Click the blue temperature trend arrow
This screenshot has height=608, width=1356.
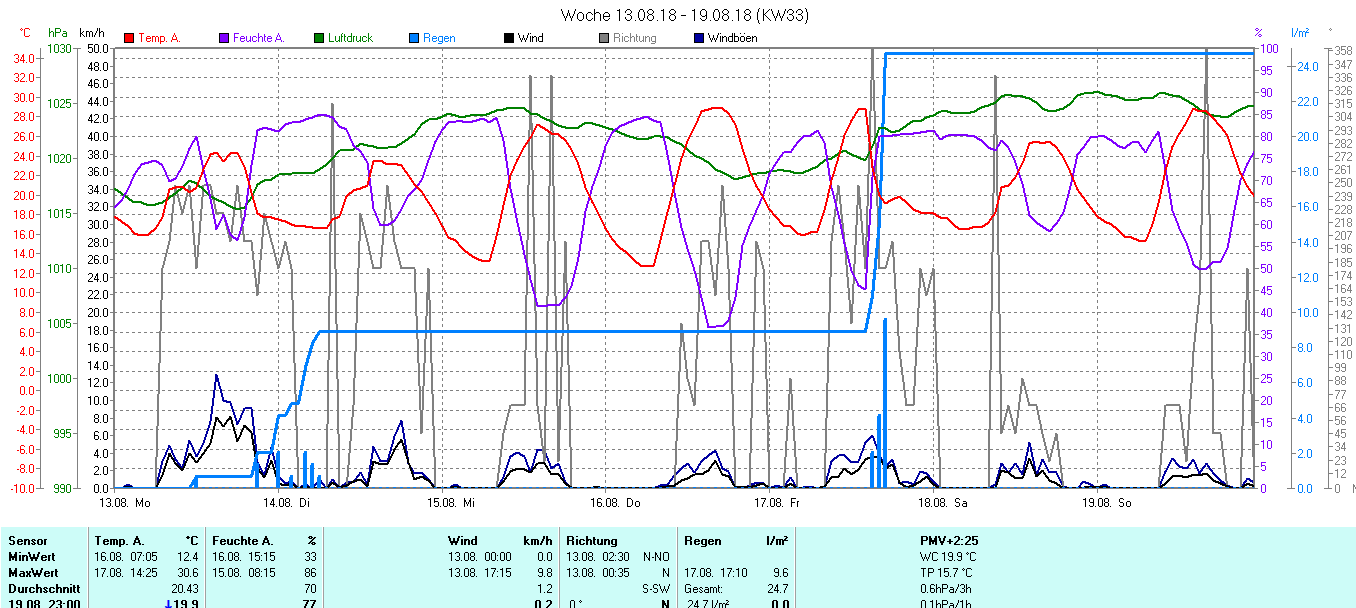[168, 603]
